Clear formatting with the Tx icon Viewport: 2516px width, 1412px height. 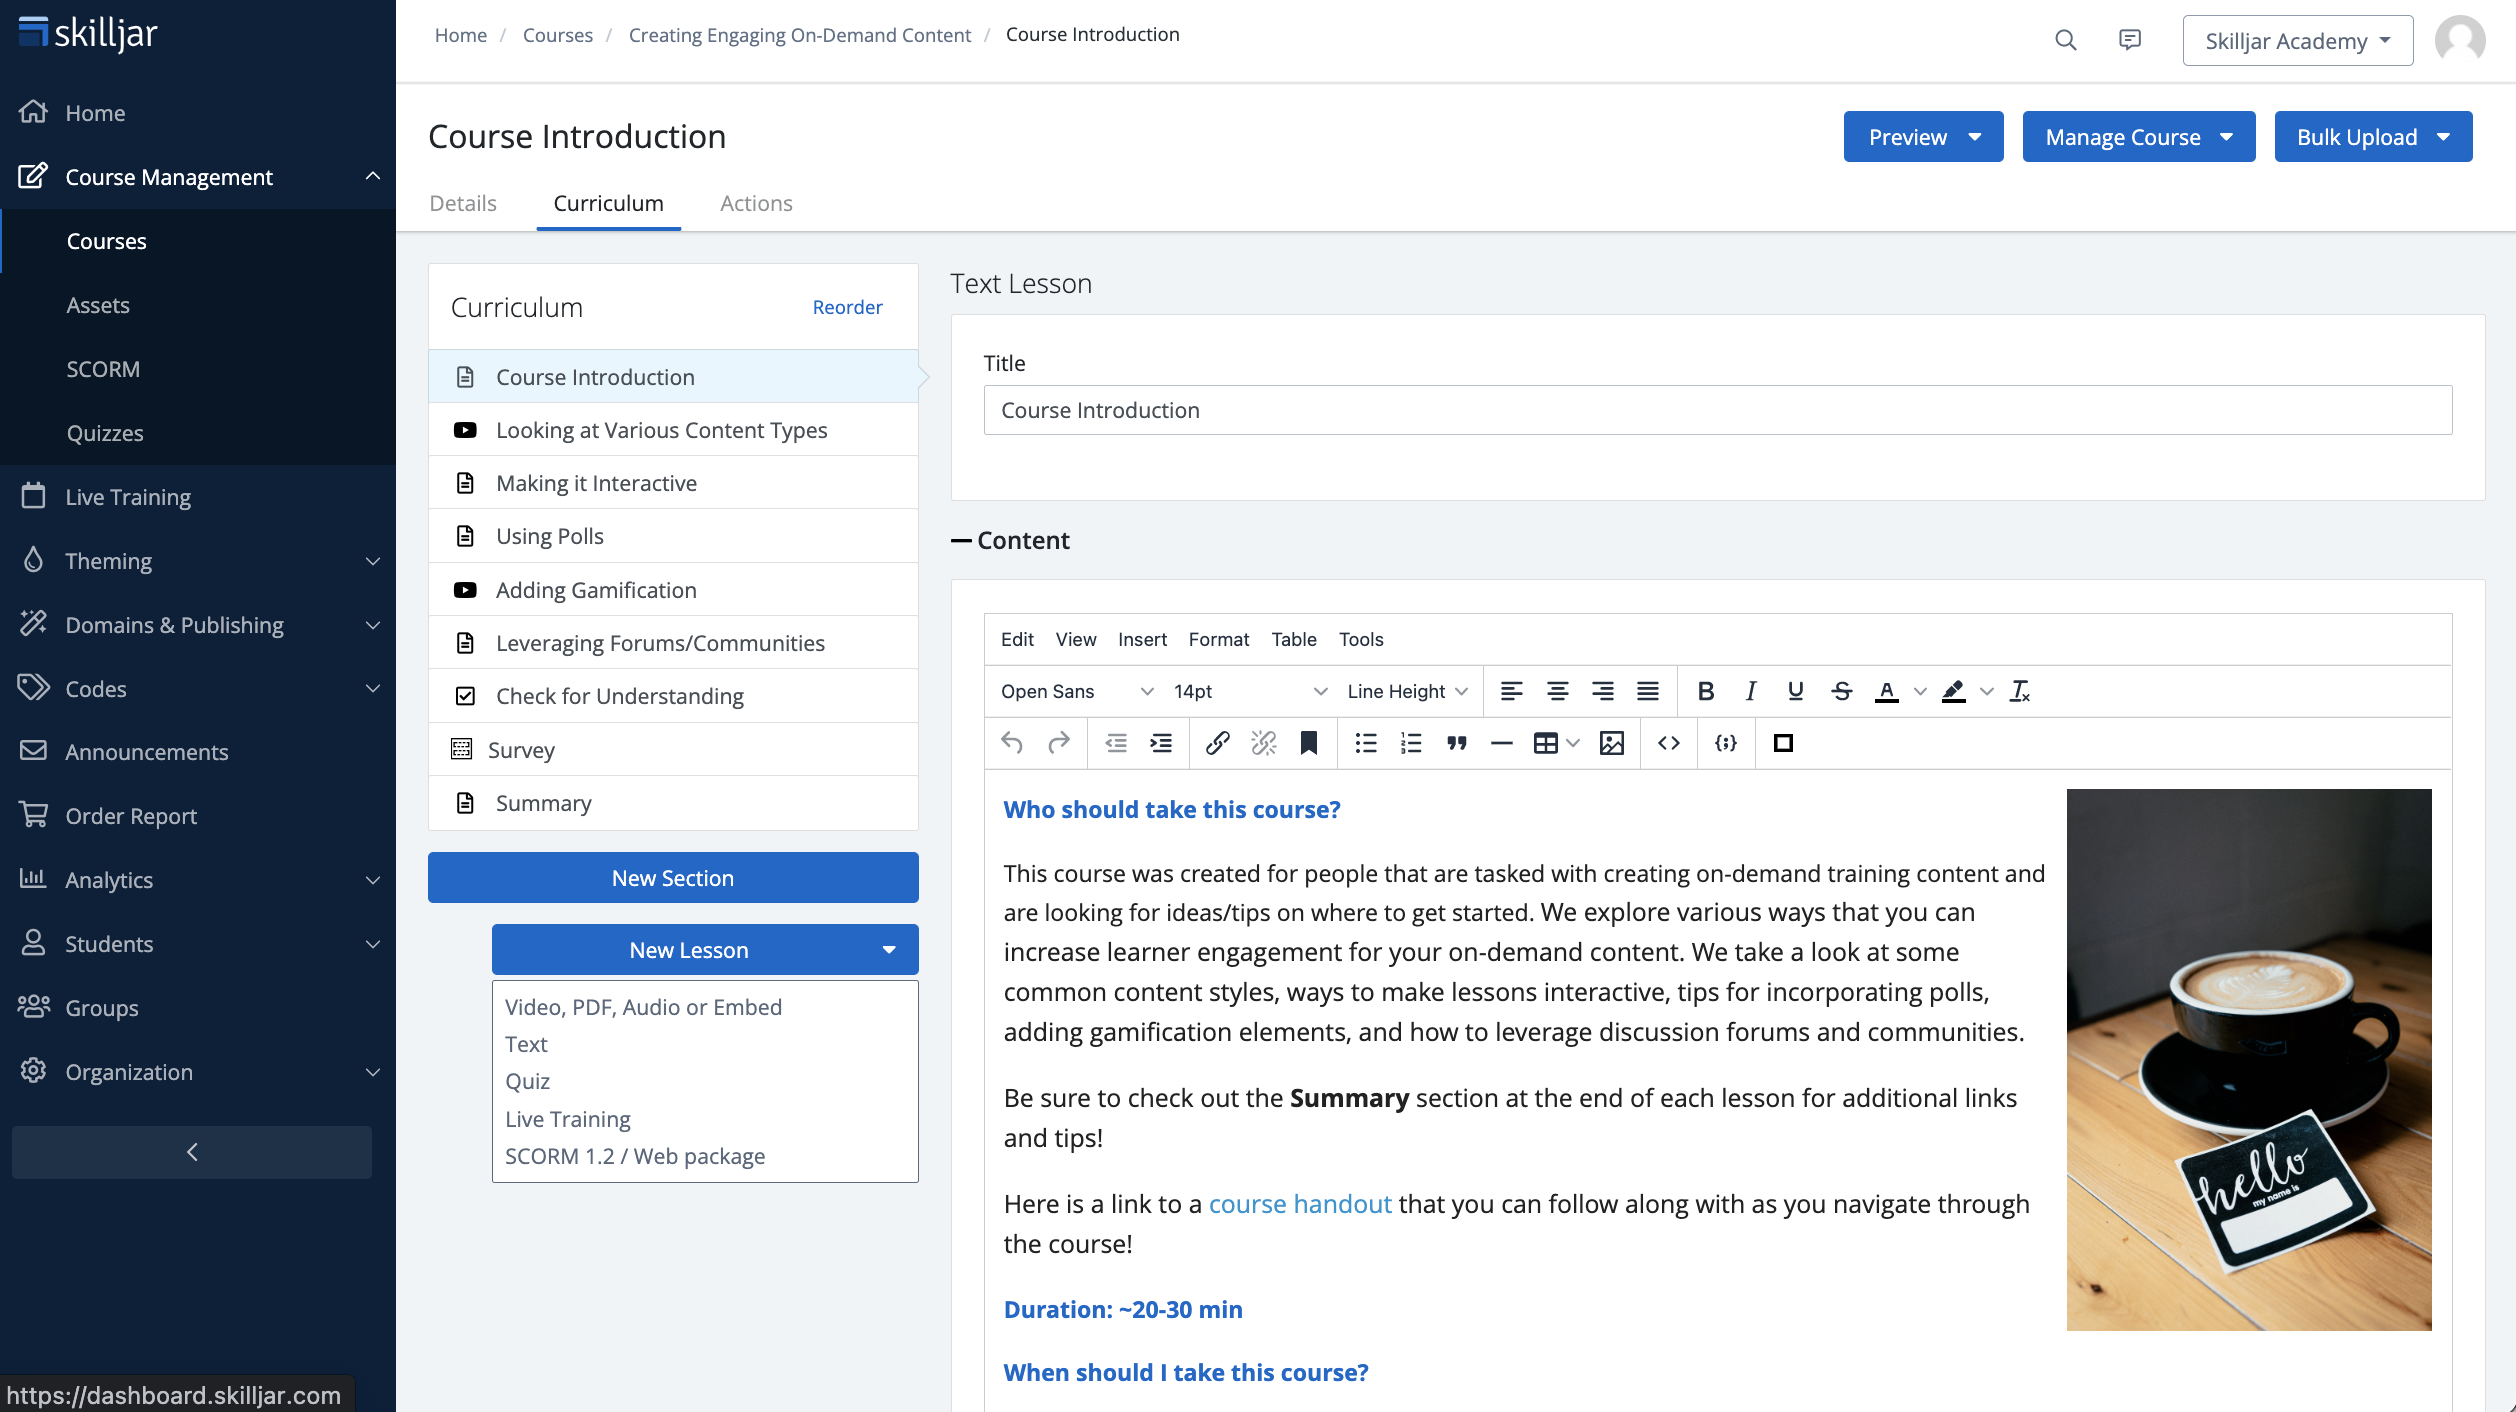point(2020,691)
